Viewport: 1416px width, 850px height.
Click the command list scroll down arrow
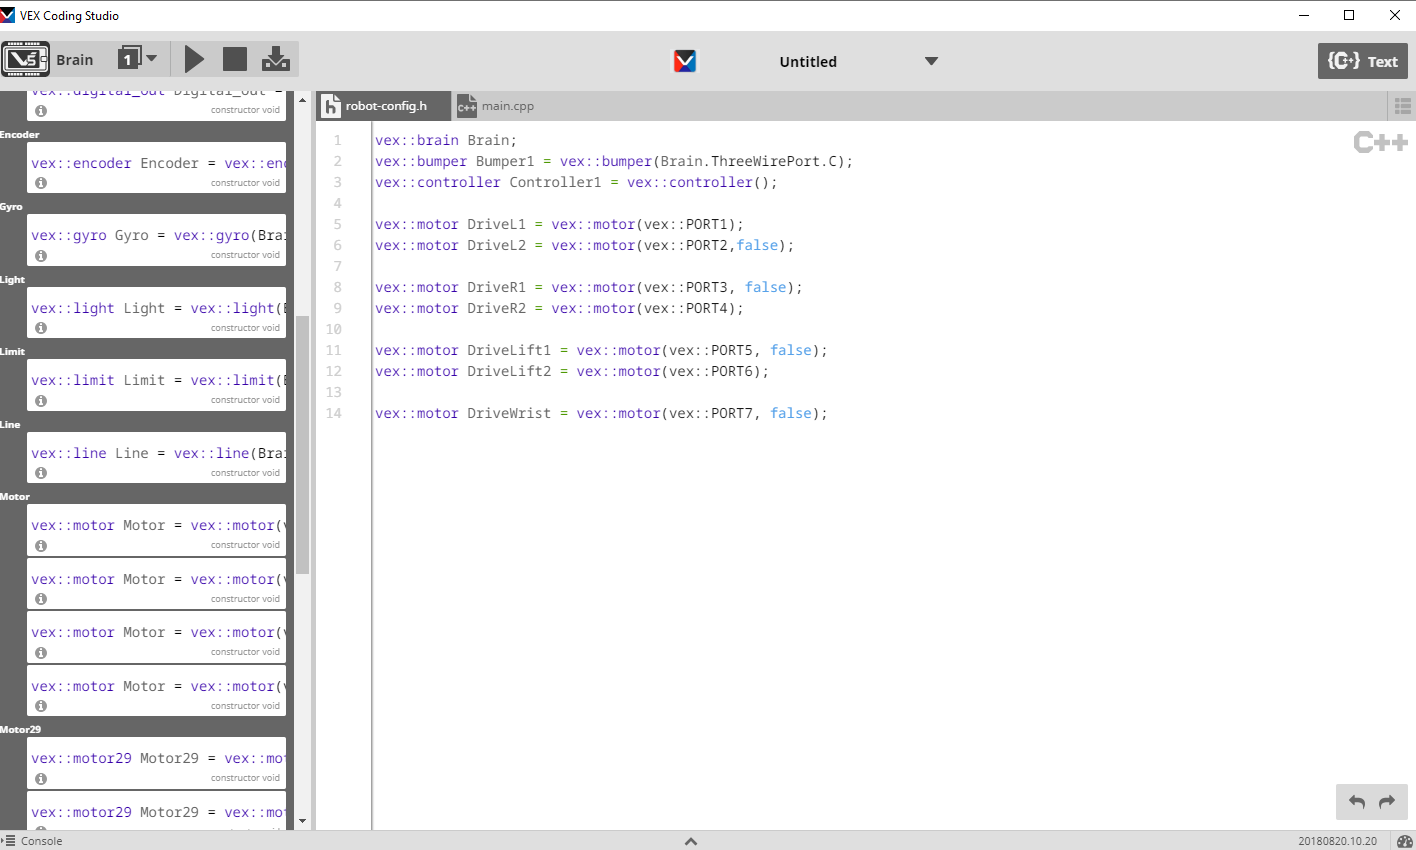[x=302, y=822]
